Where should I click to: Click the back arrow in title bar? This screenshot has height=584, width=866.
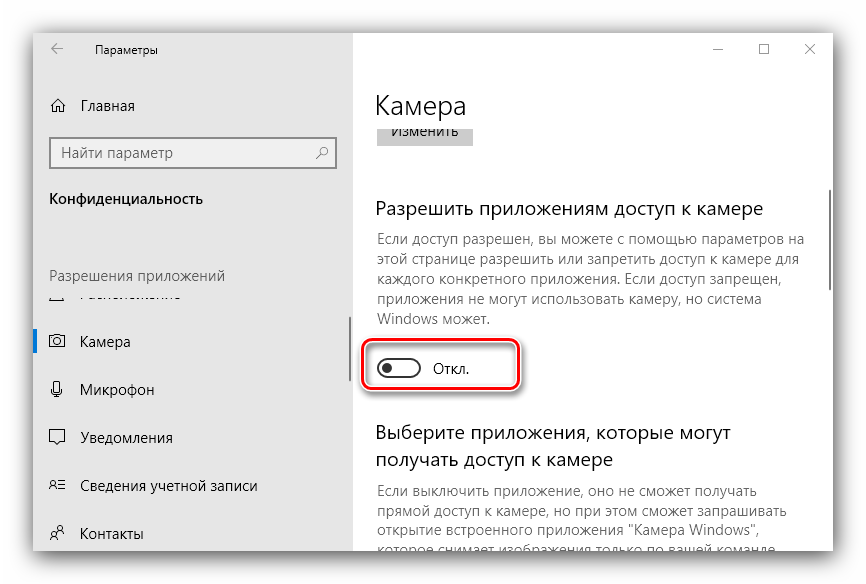[x=57, y=49]
